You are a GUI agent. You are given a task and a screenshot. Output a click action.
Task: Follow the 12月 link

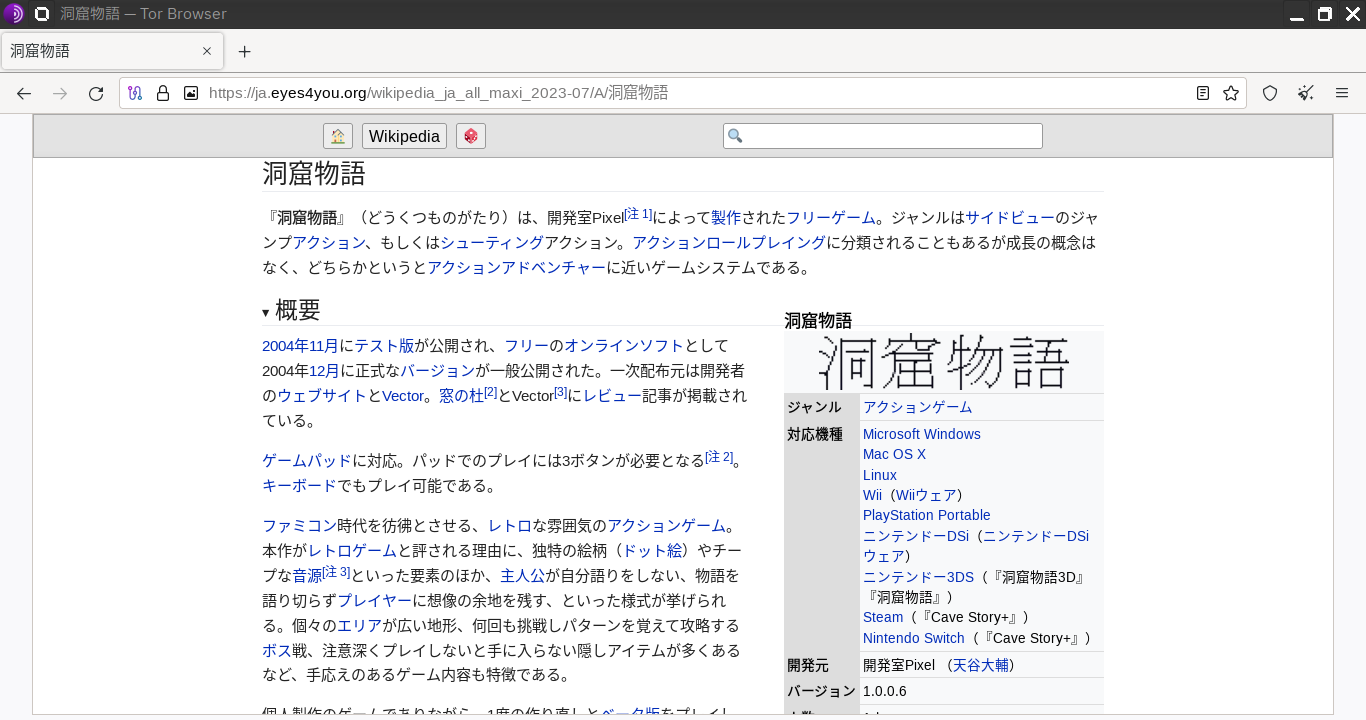pyautogui.click(x=324, y=370)
